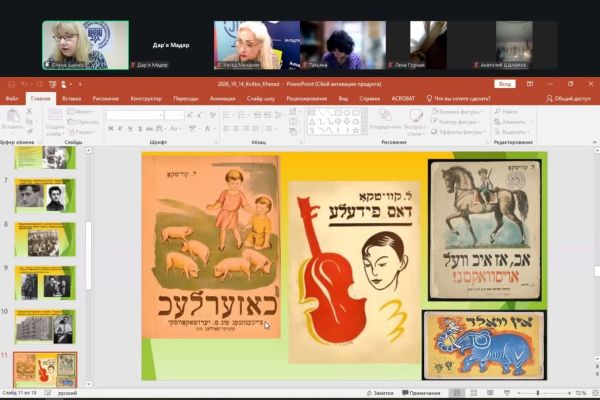This screenshot has width=600, height=400.
Task: Click the Reset (Сбросить) slide button
Action: point(83,122)
